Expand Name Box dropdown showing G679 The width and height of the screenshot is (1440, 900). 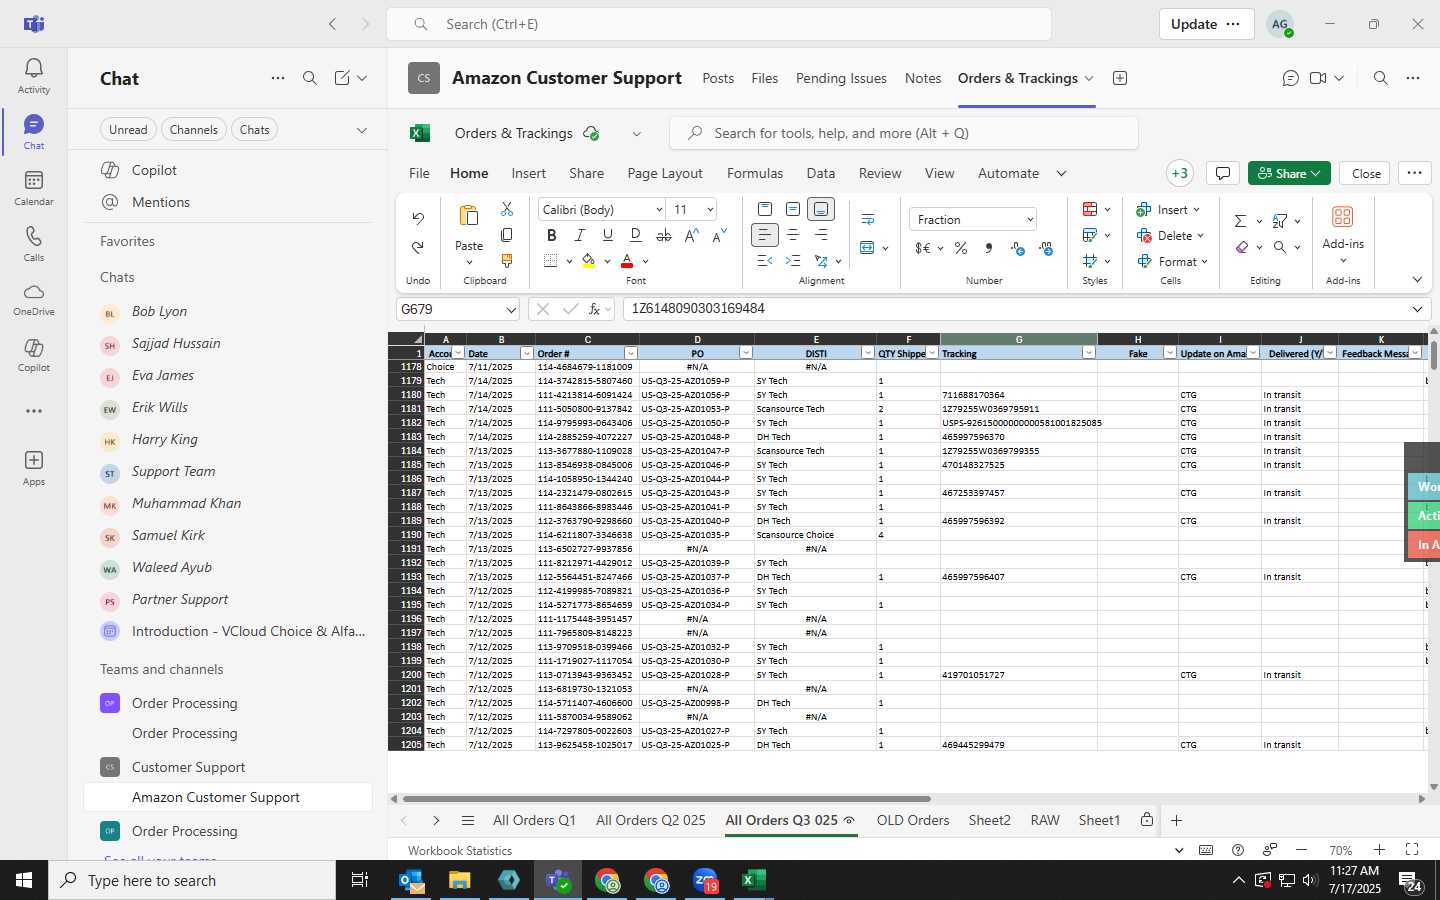pos(510,310)
